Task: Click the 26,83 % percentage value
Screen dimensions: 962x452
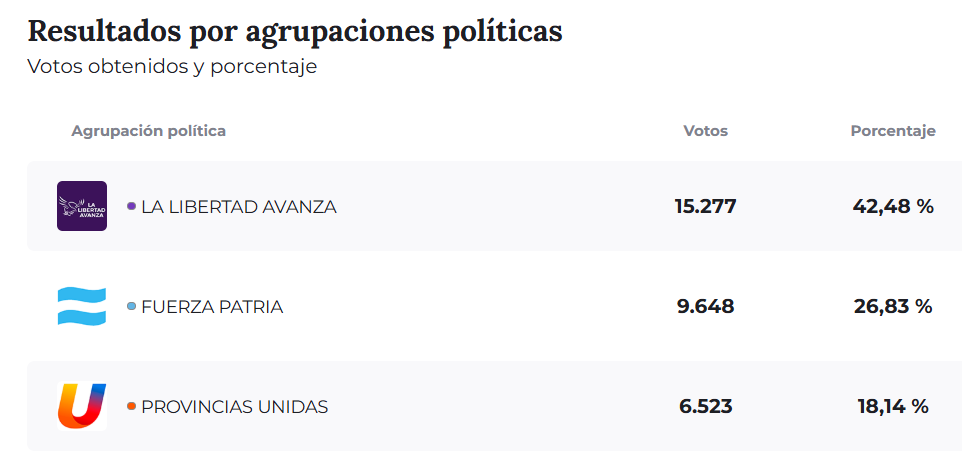Action: (893, 307)
